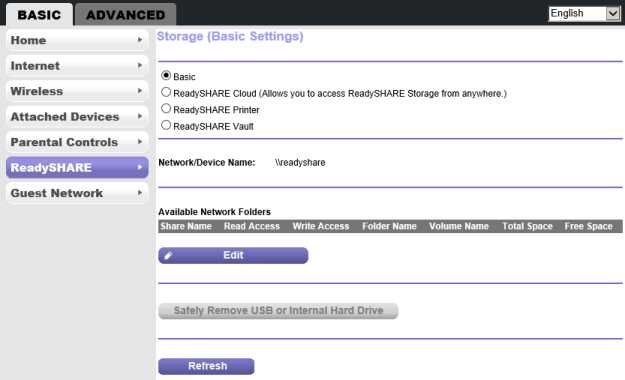
Task: Open the Internet menu item
Action: [x=77, y=66]
